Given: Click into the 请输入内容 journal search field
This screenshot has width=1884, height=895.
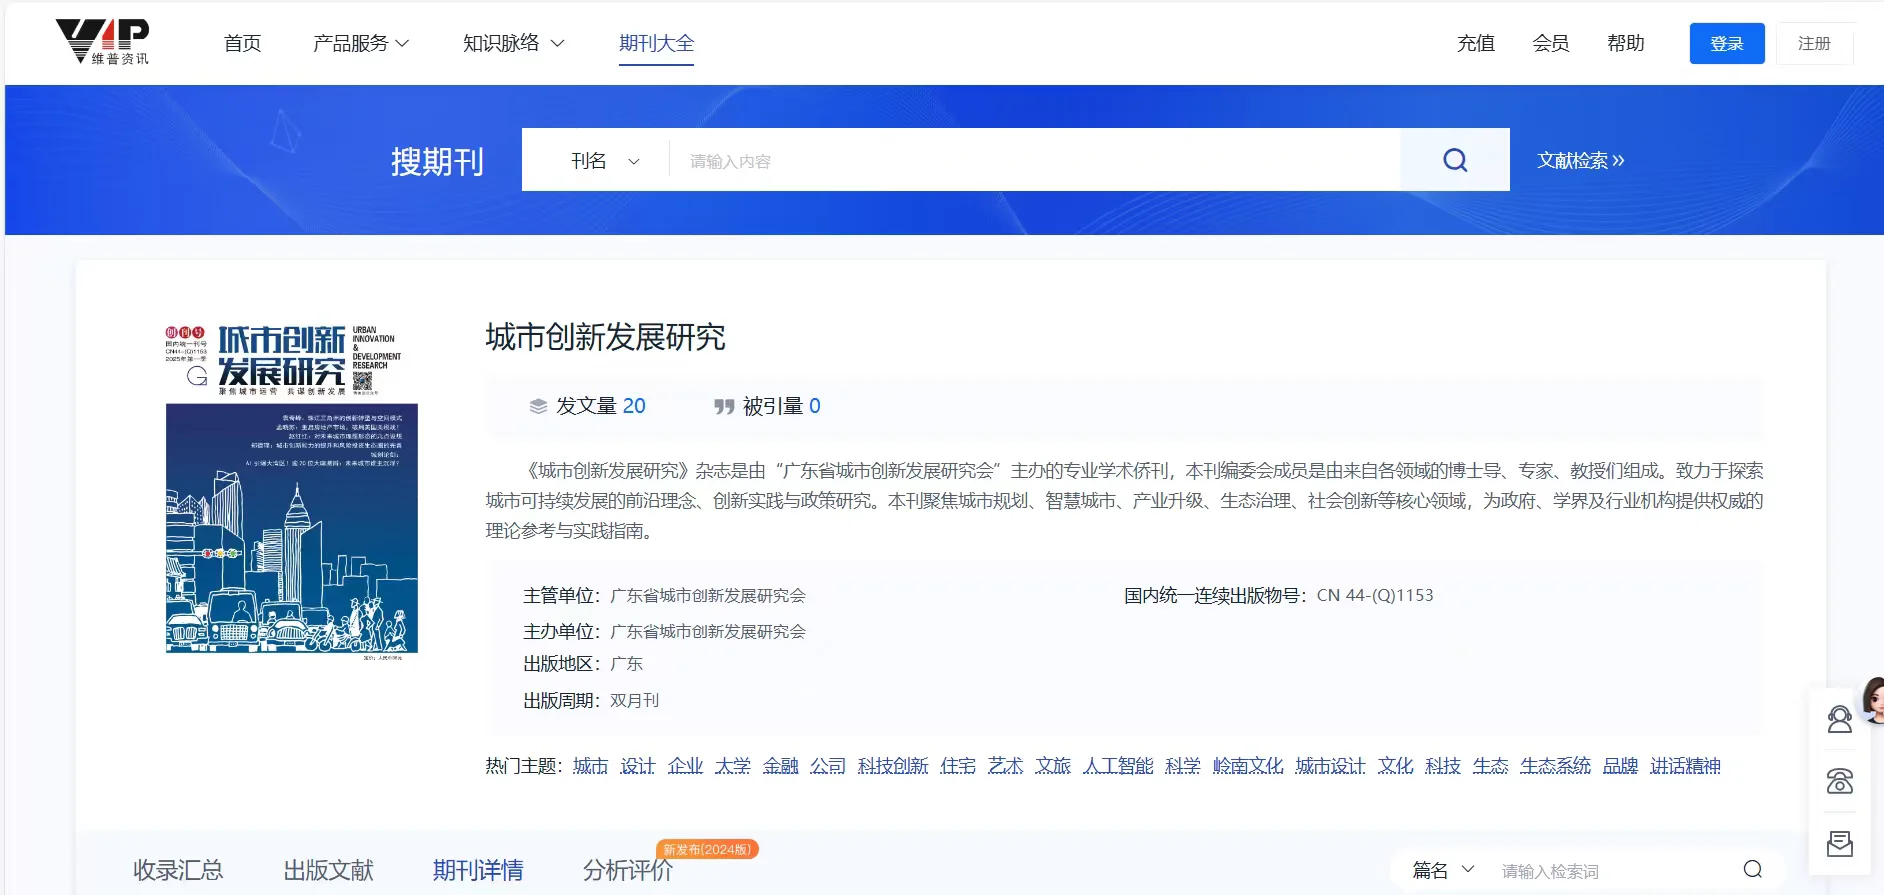Looking at the screenshot, I should [1035, 161].
